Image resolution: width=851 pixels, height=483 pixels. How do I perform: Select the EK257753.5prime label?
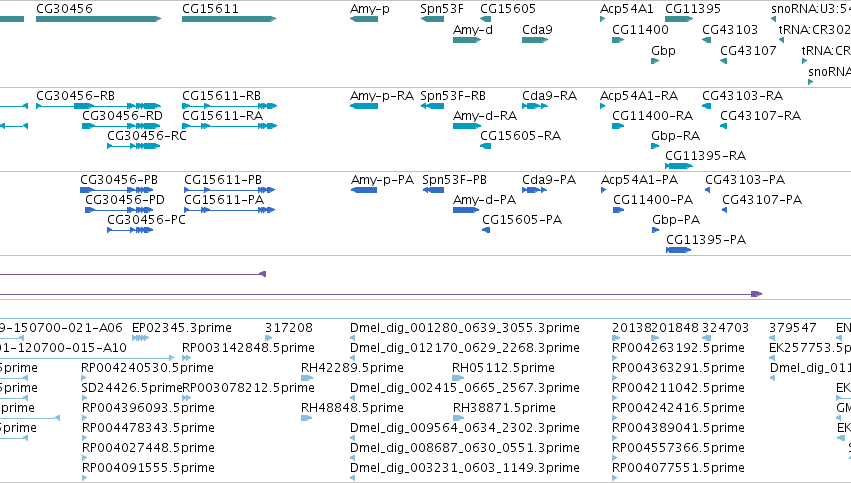point(810,348)
